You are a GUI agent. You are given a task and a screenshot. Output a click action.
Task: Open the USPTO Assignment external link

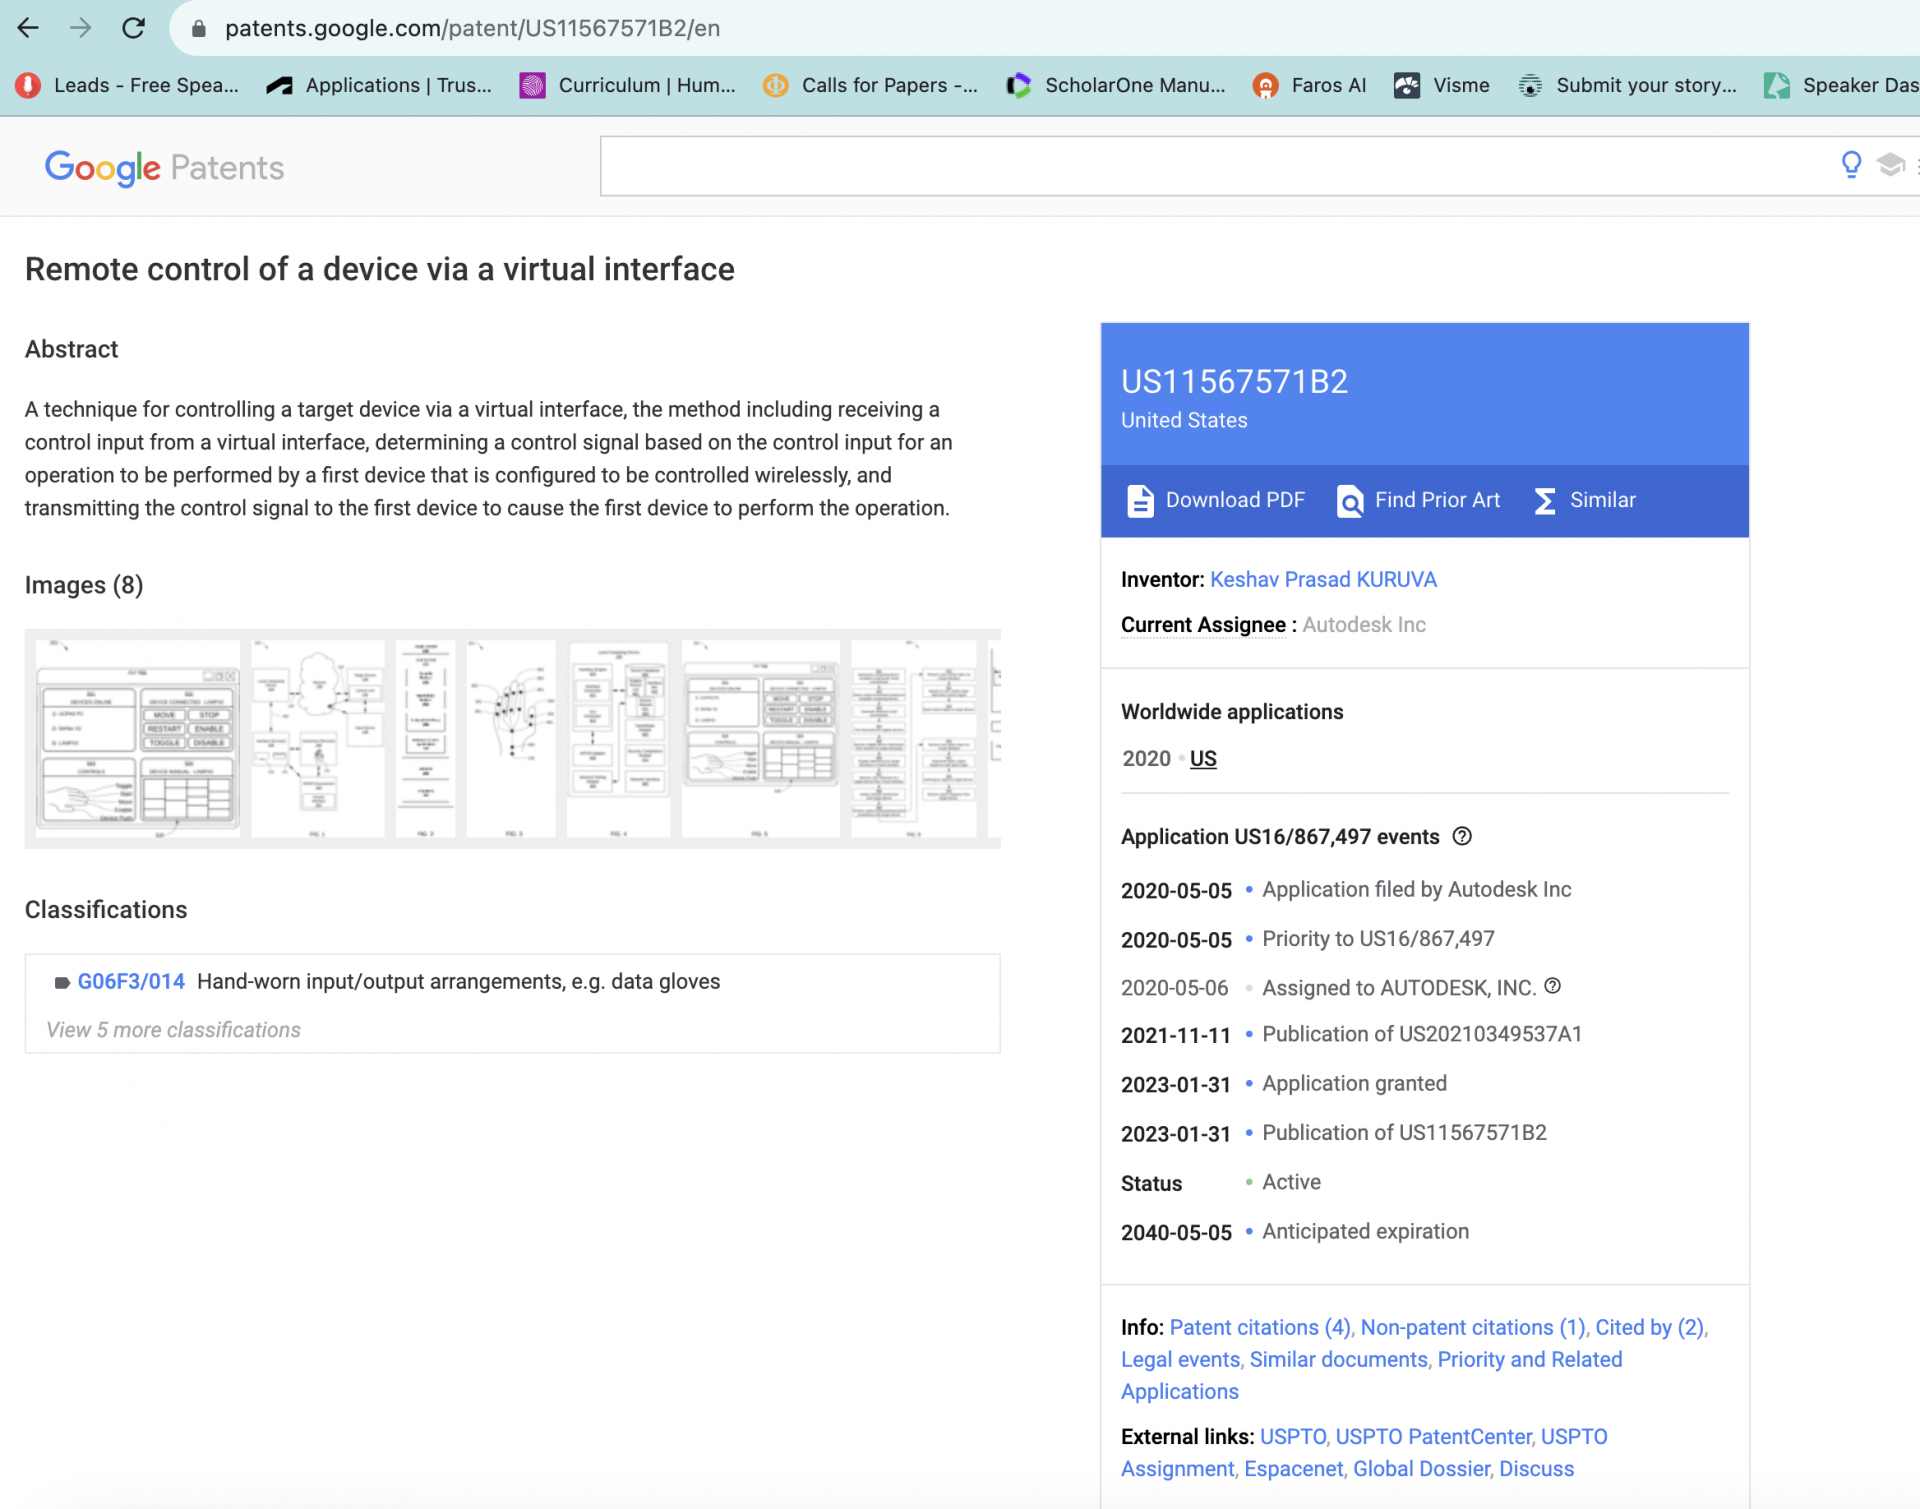[1364, 1453]
